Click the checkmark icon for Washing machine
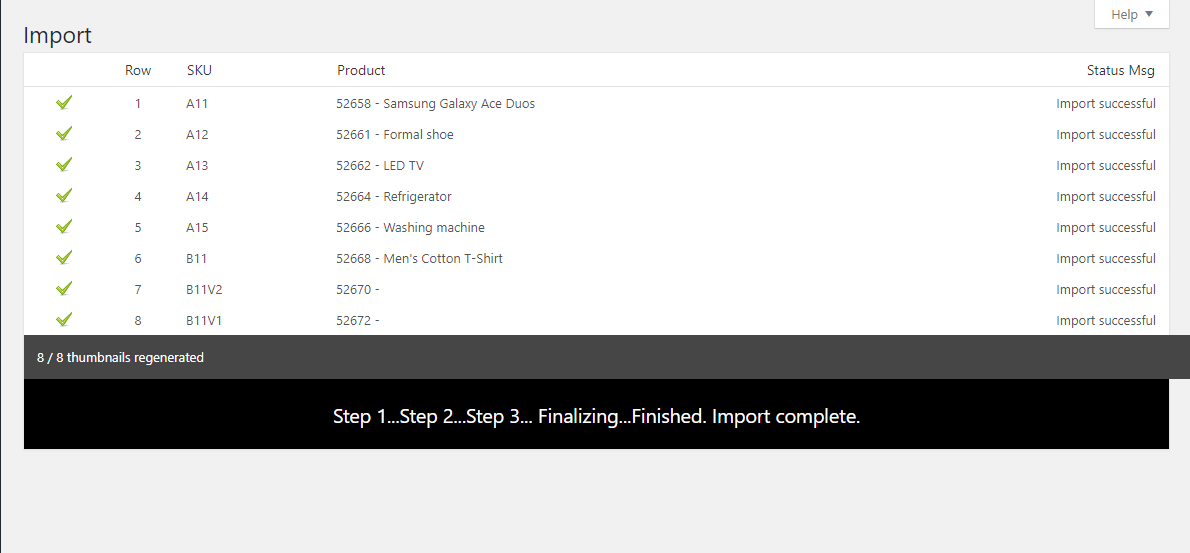This screenshot has height=553, width=1190. [65, 227]
